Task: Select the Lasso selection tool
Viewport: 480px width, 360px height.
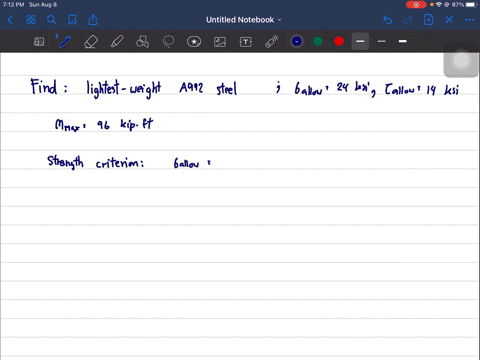Action: [x=168, y=42]
